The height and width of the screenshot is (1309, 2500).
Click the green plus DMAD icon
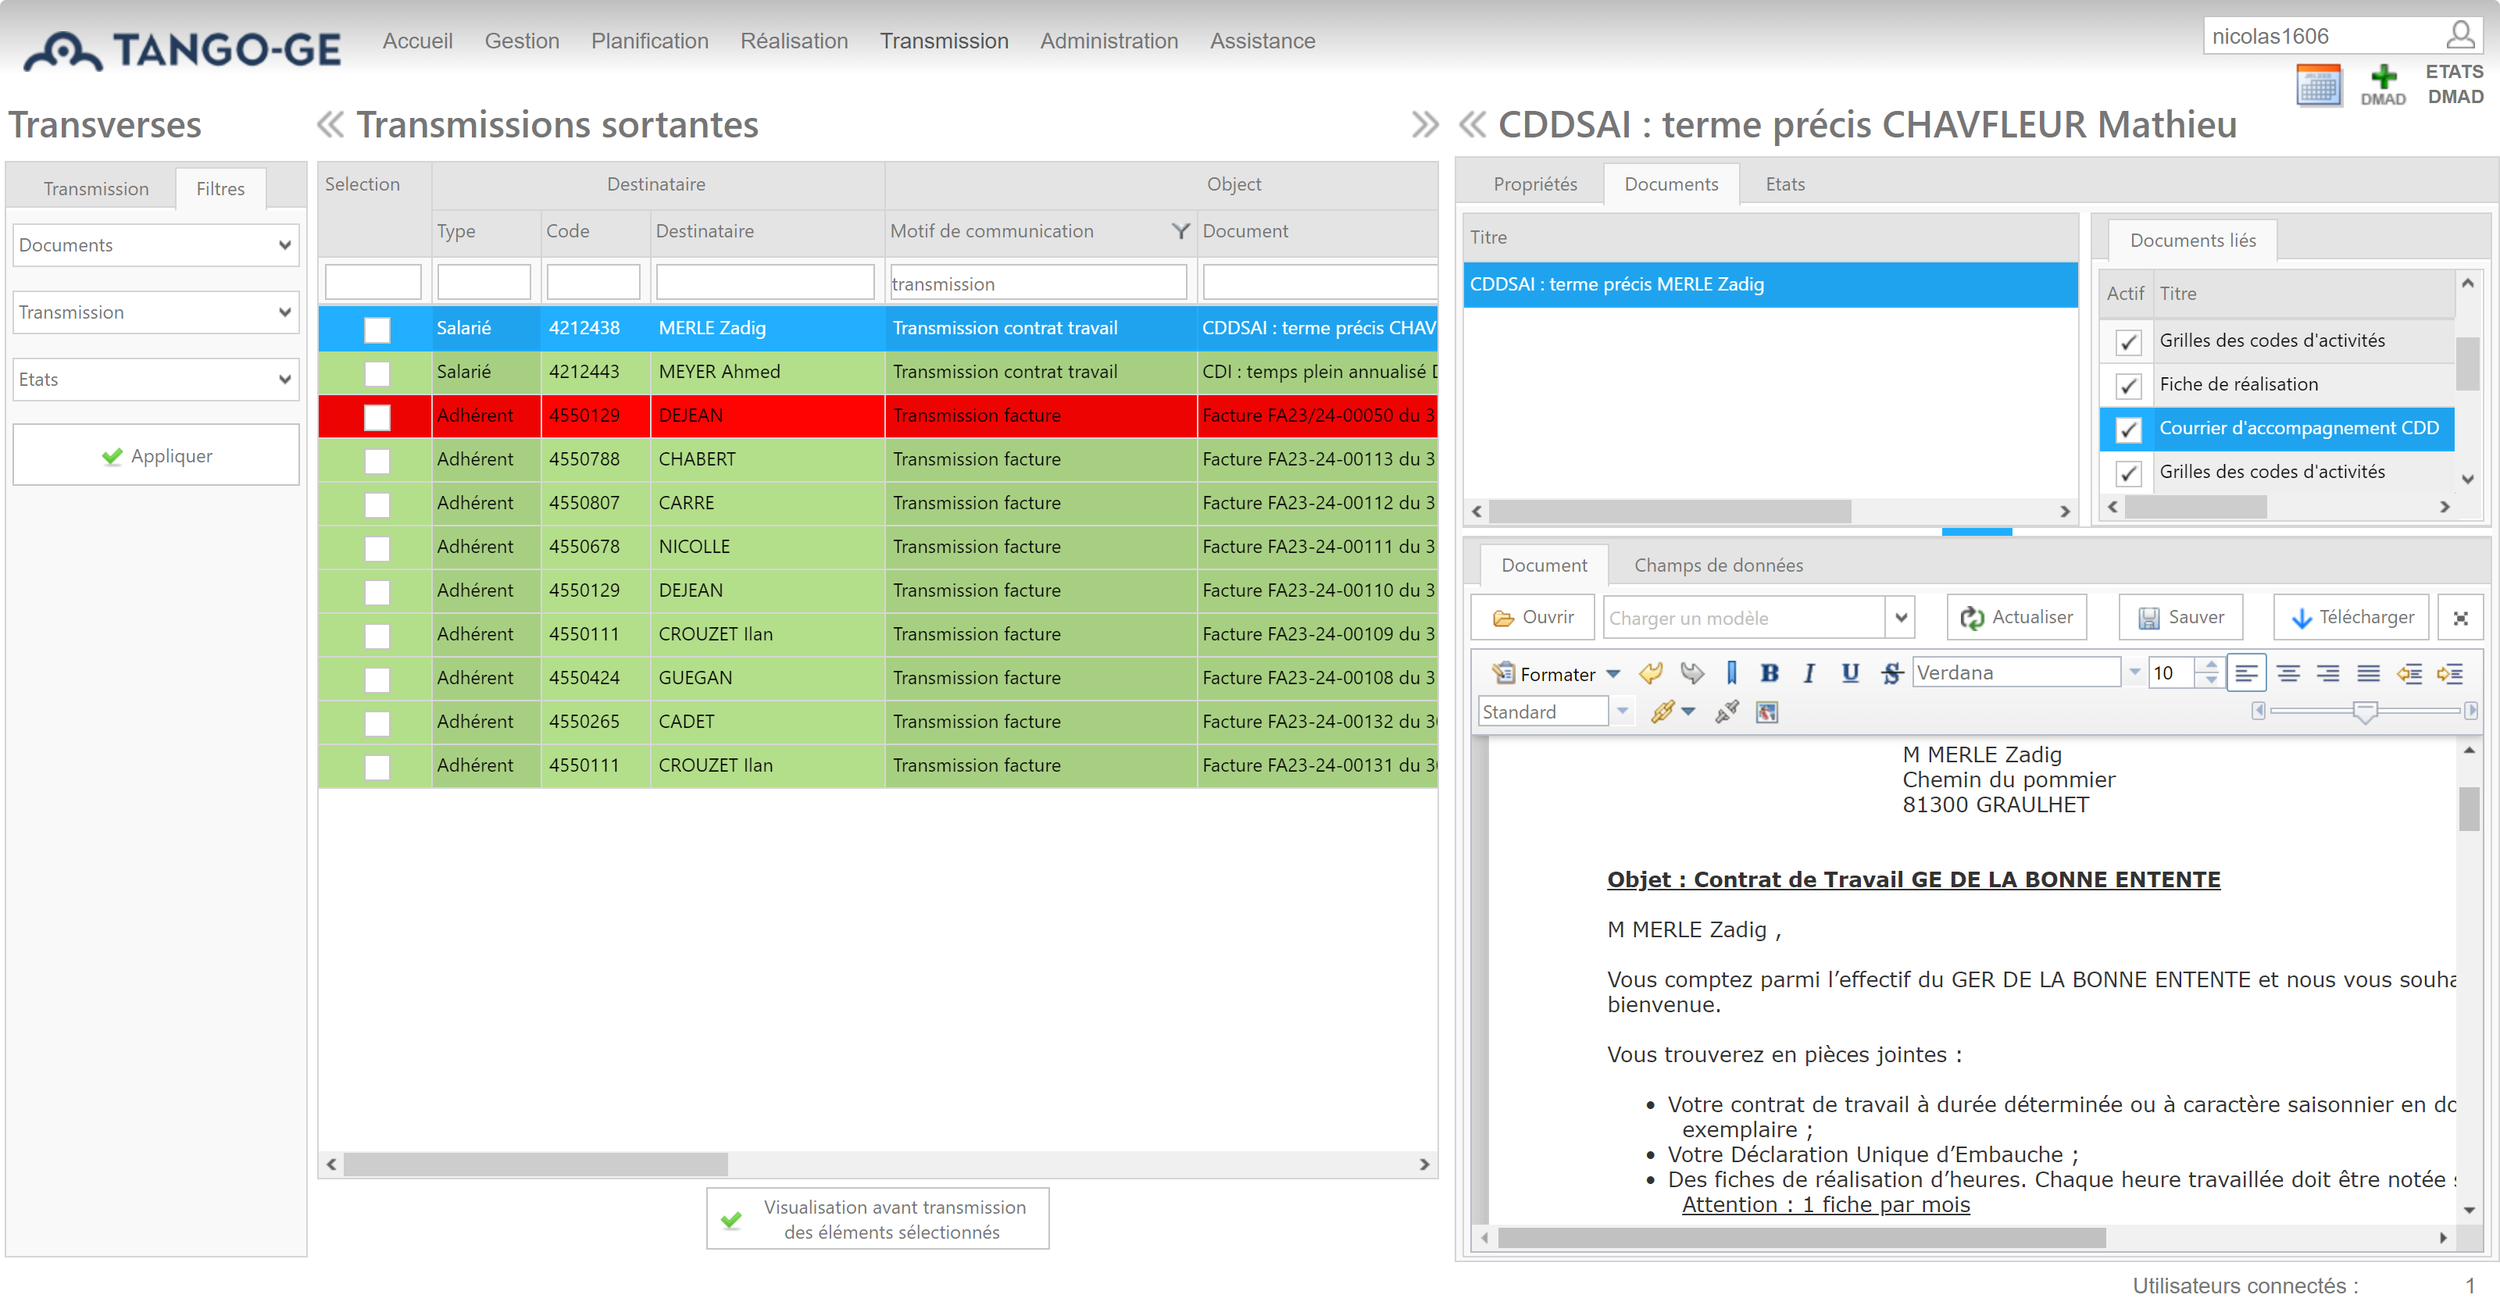pyautogui.click(x=2383, y=85)
